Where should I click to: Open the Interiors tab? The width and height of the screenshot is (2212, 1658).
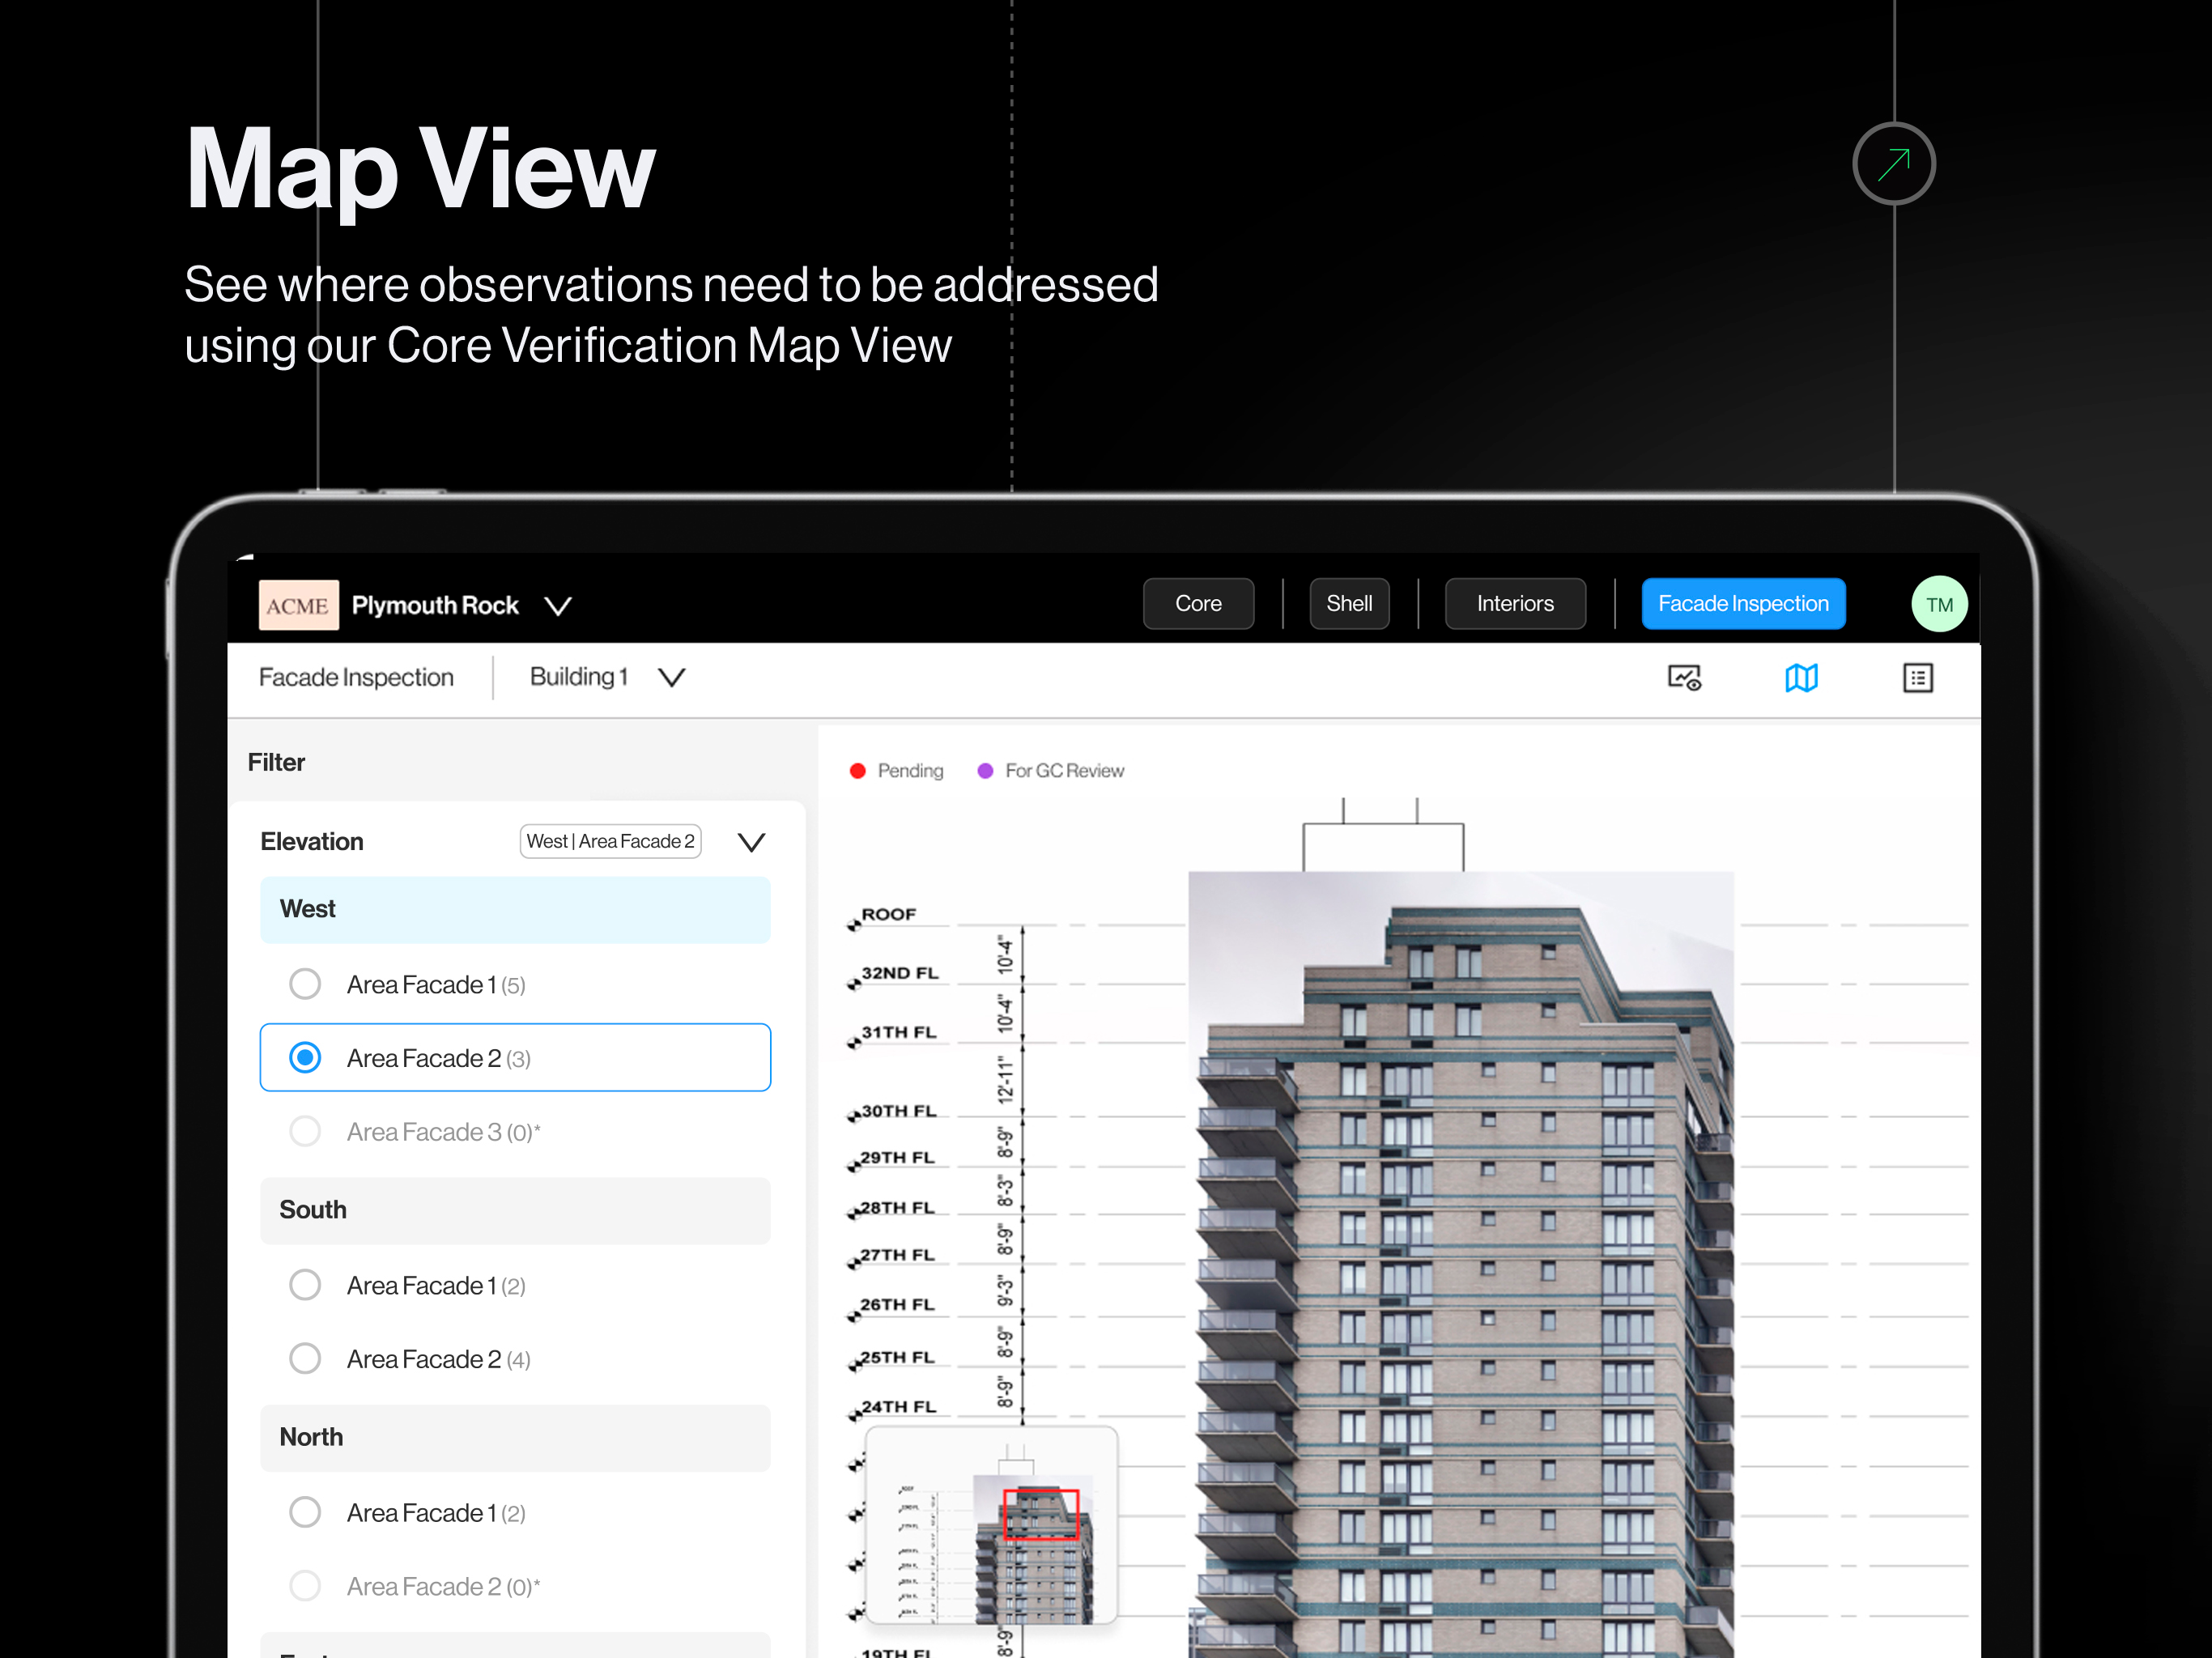[x=1515, y=604]
